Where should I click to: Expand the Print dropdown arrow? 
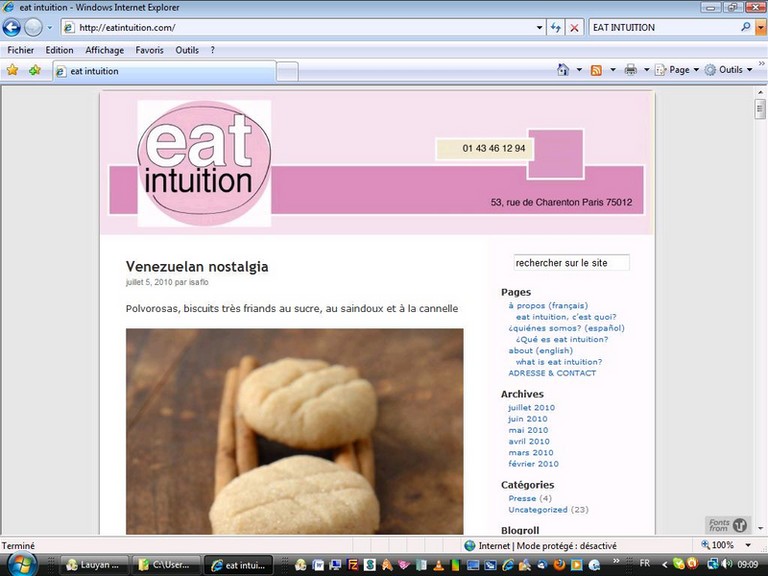point(646,70)
